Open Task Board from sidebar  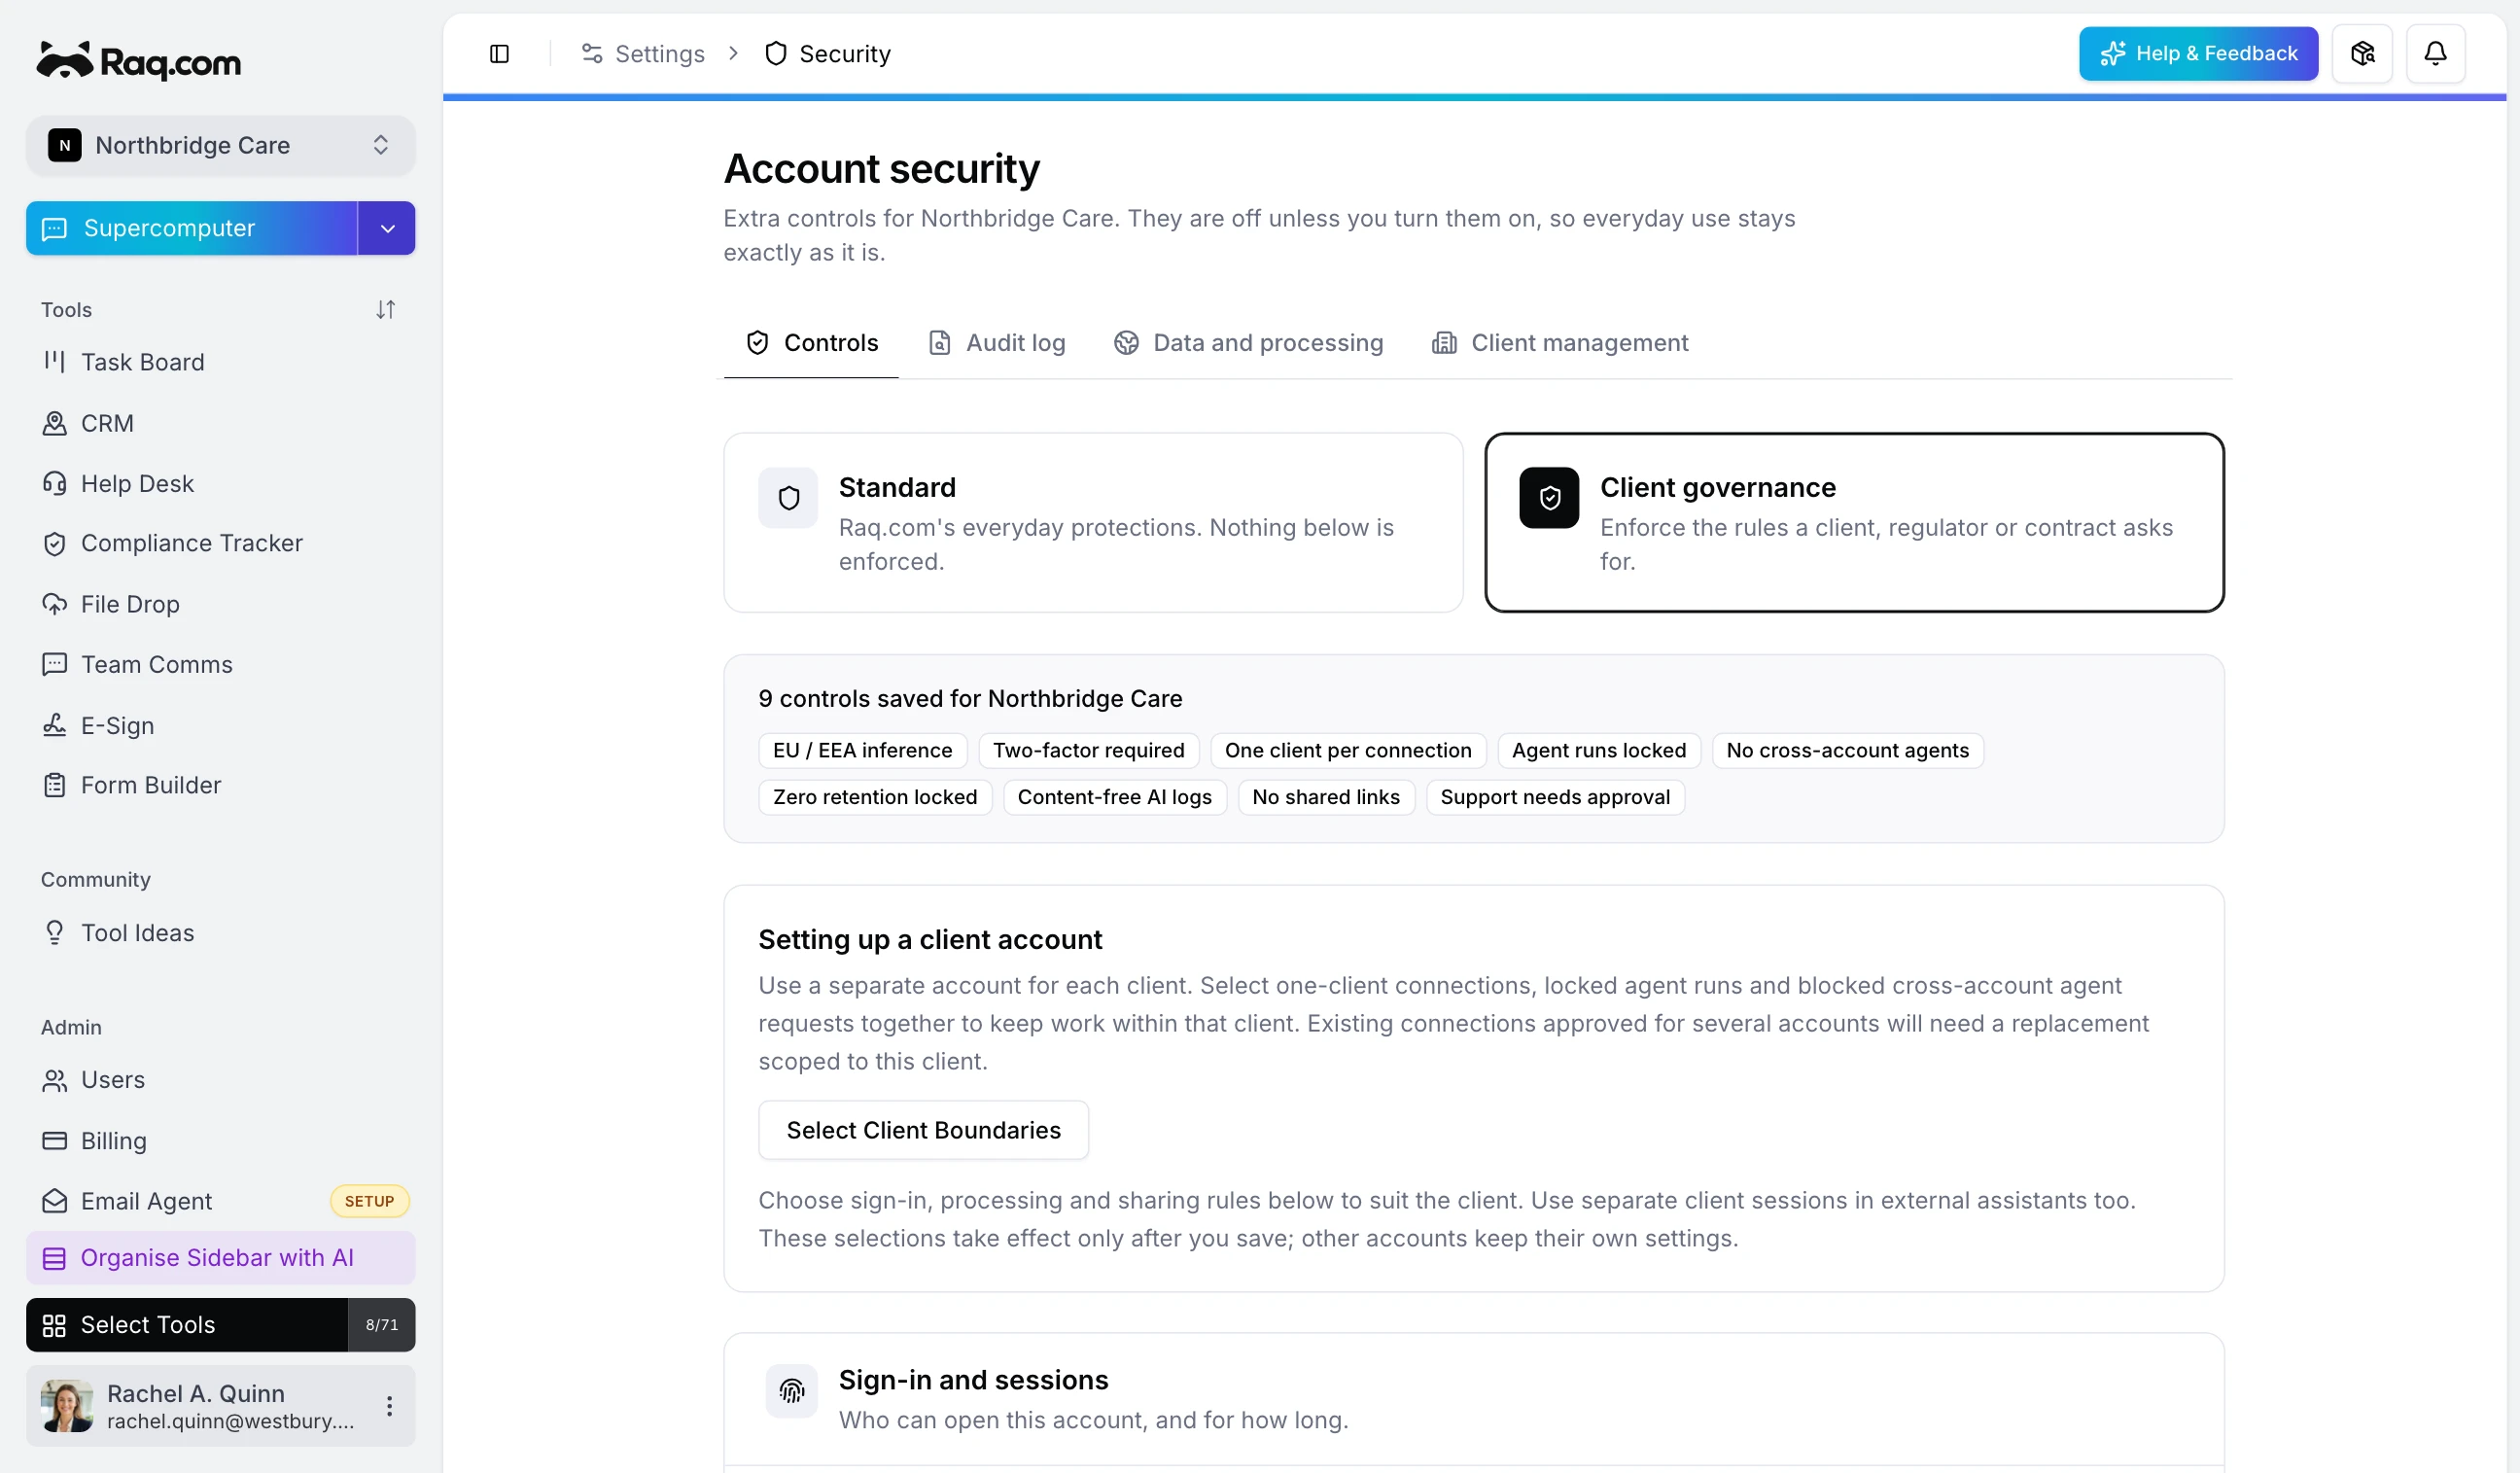click(220, 362)
